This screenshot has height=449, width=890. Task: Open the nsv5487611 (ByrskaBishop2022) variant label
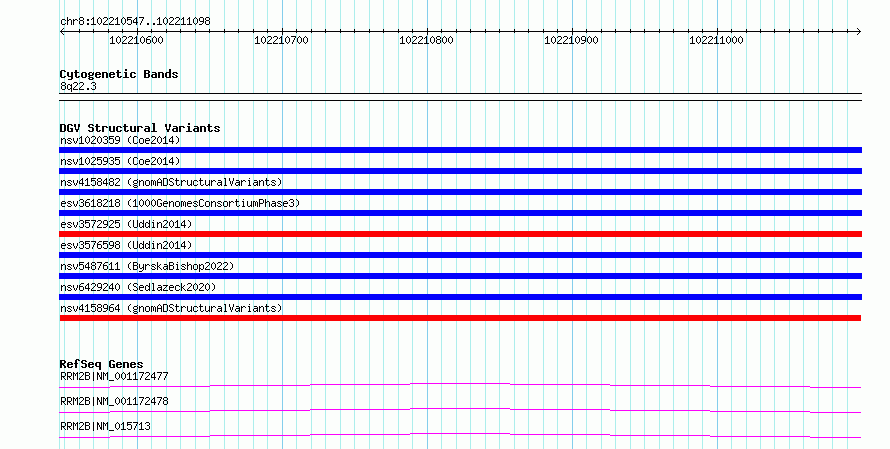pos(147,266)
